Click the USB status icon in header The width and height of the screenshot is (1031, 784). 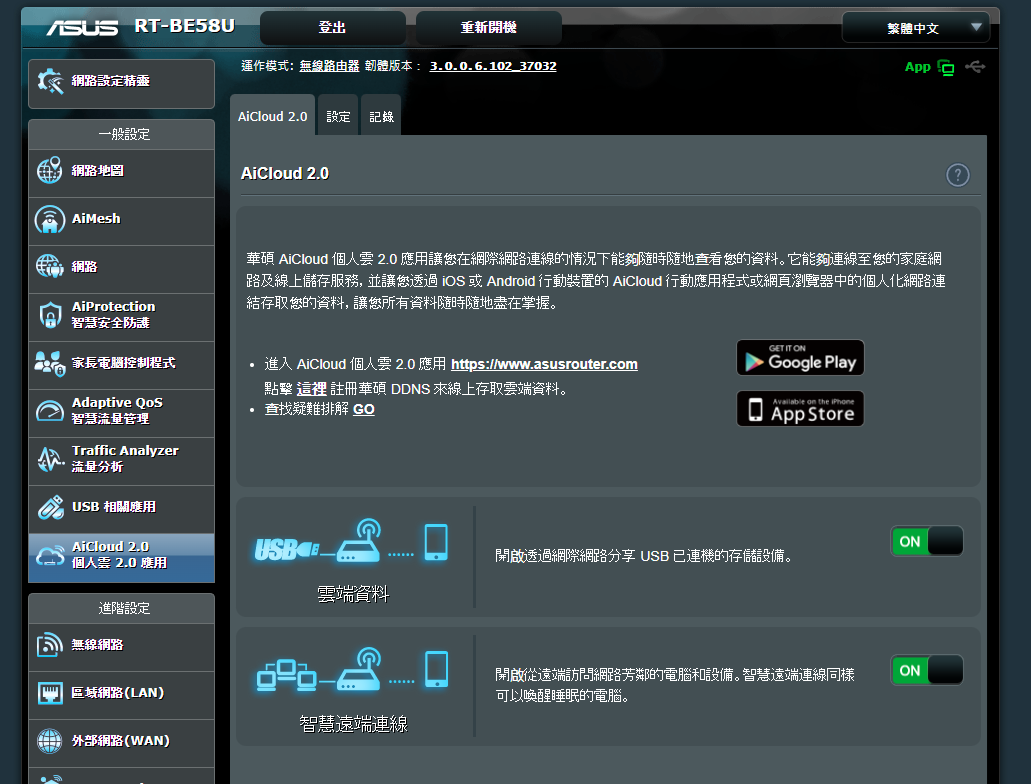[975, 66]
